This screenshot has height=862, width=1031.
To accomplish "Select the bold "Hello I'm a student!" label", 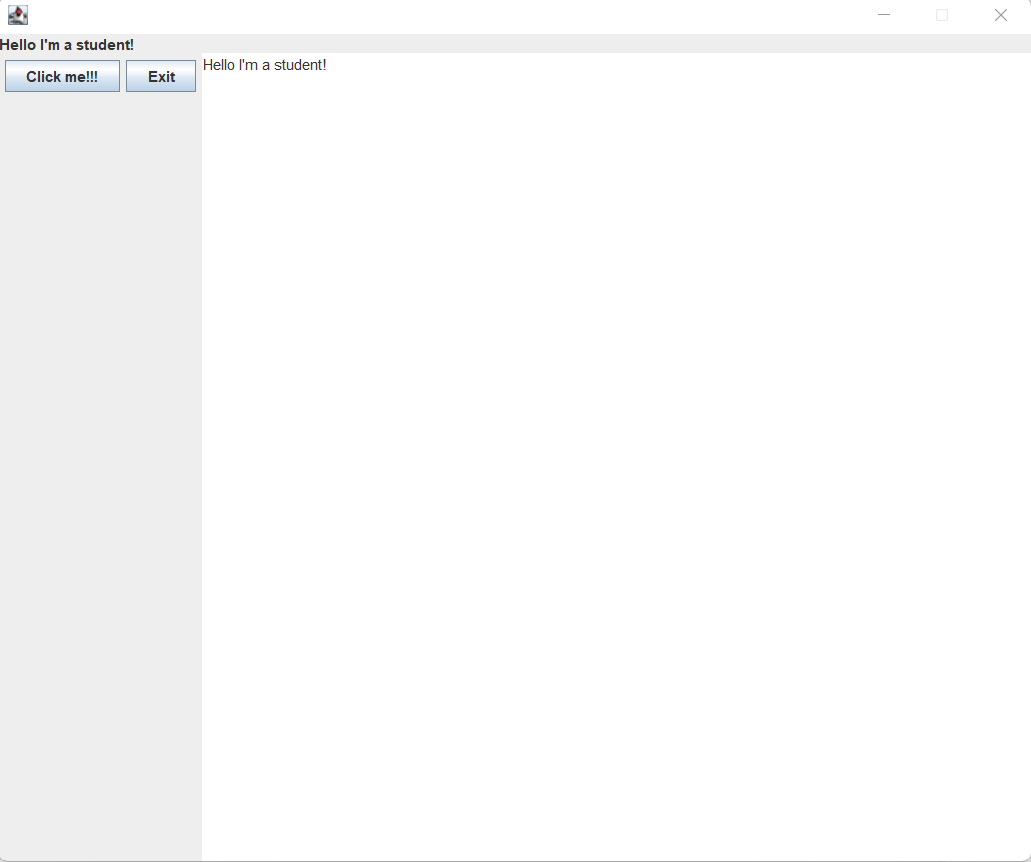I will tap(67, 45).
